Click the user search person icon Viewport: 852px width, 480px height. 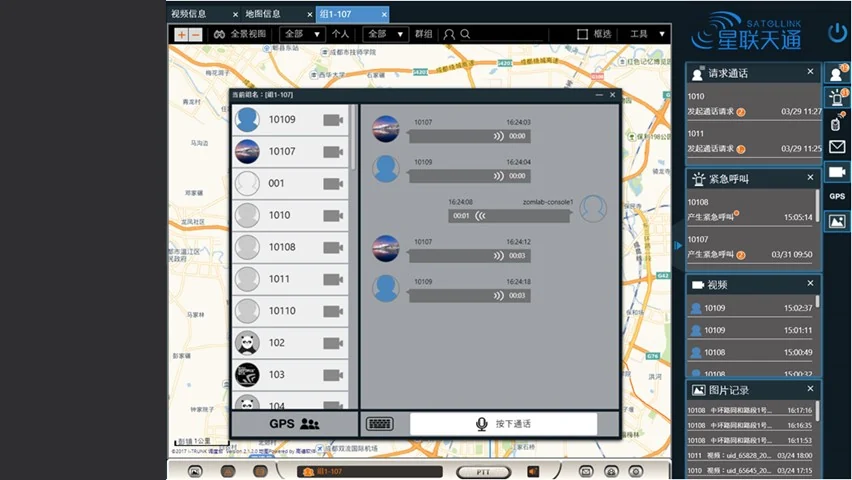(449, 34)
